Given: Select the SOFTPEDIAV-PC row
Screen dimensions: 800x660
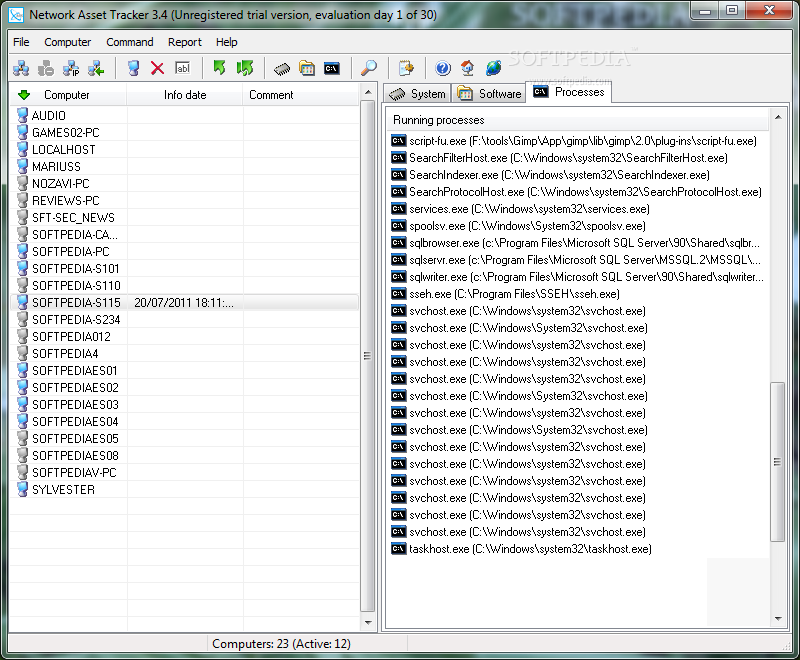Looking at the screenshot, I should click(x=184, y=472).
